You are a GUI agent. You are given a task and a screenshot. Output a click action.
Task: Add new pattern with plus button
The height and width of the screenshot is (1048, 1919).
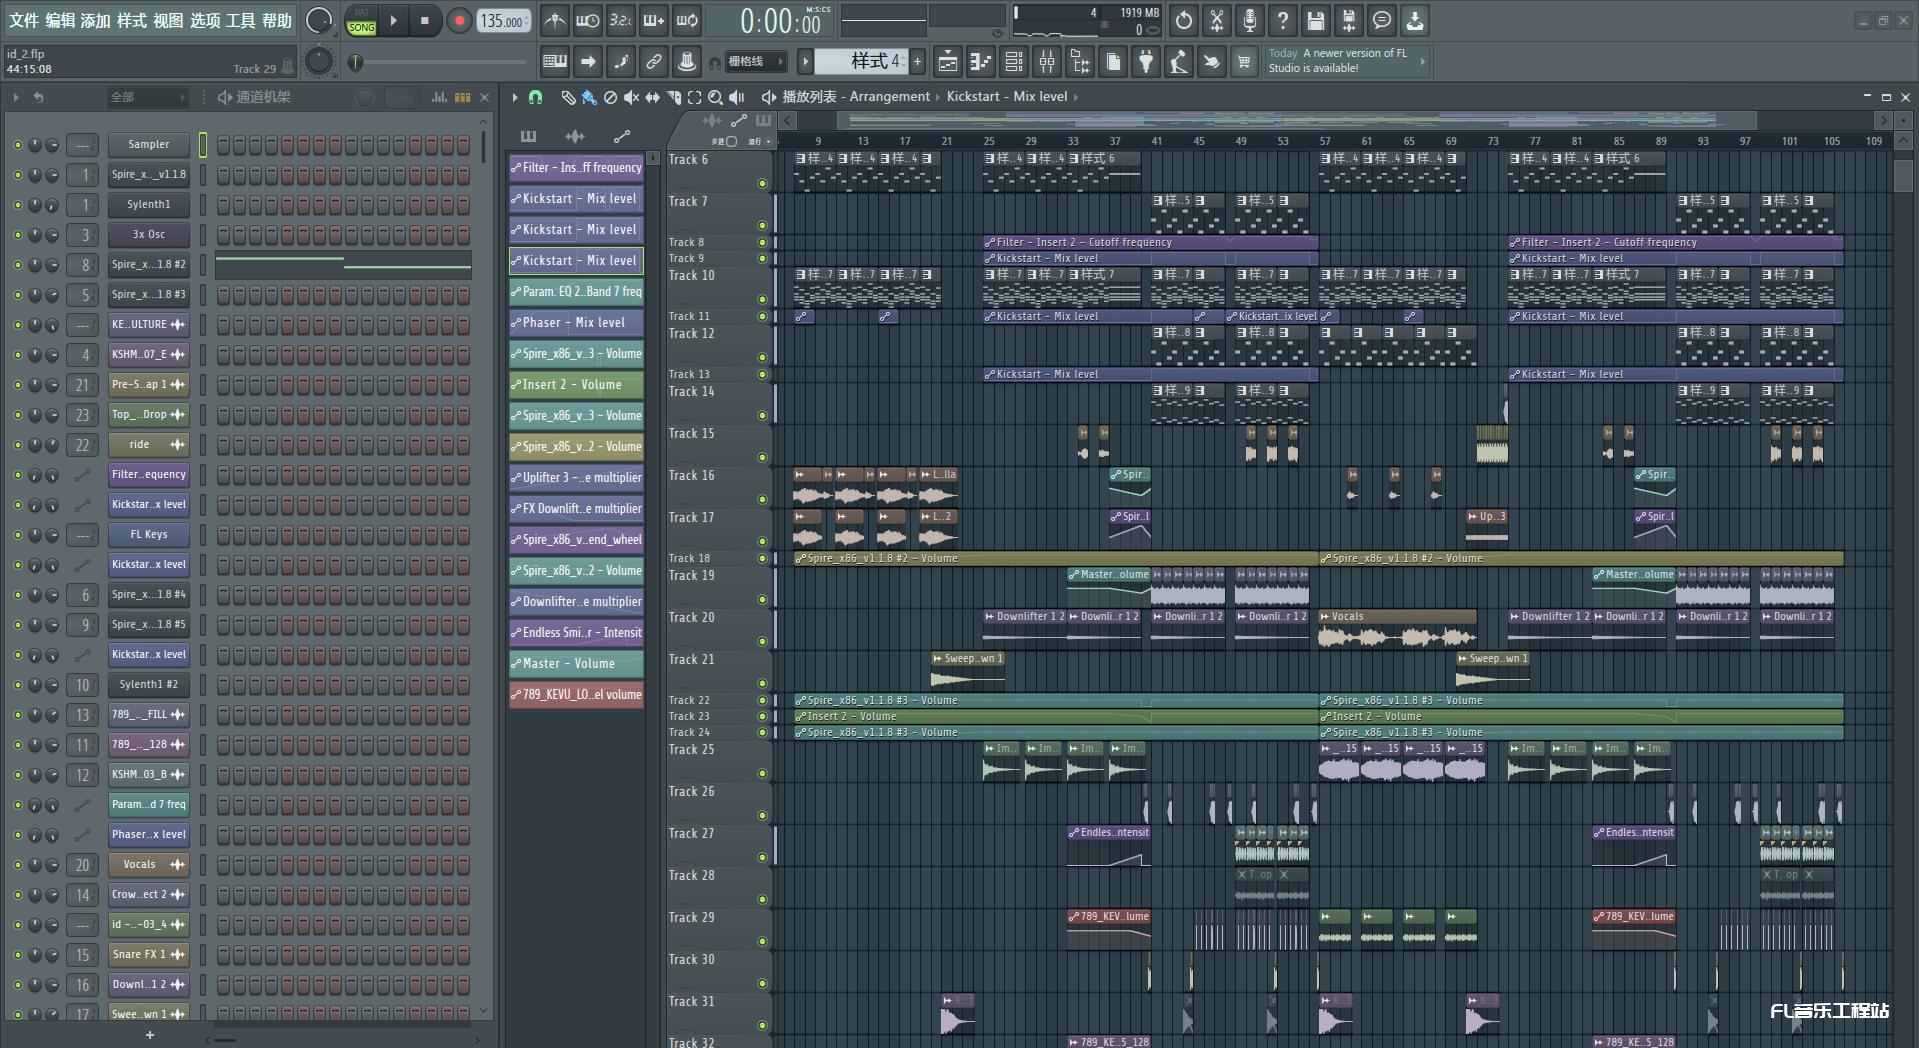point(917,62)
